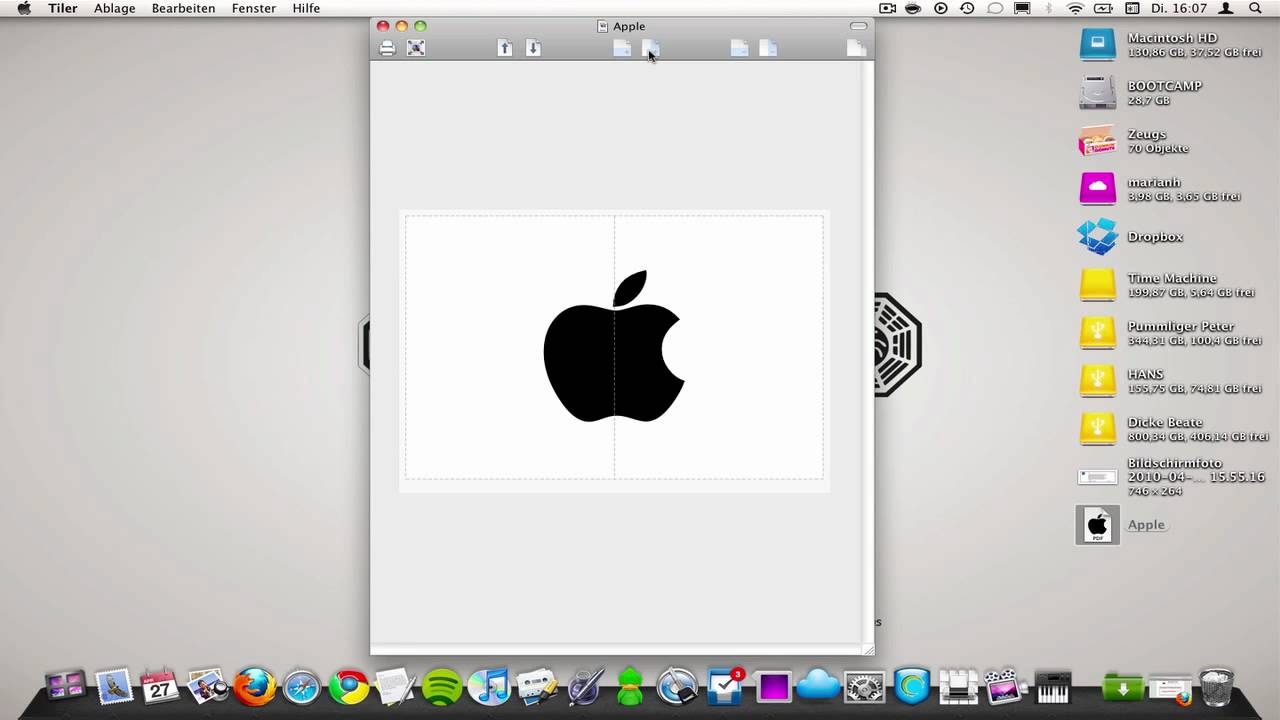
Task: Open the blue cloud app in Dock
Action: (818, 687)
